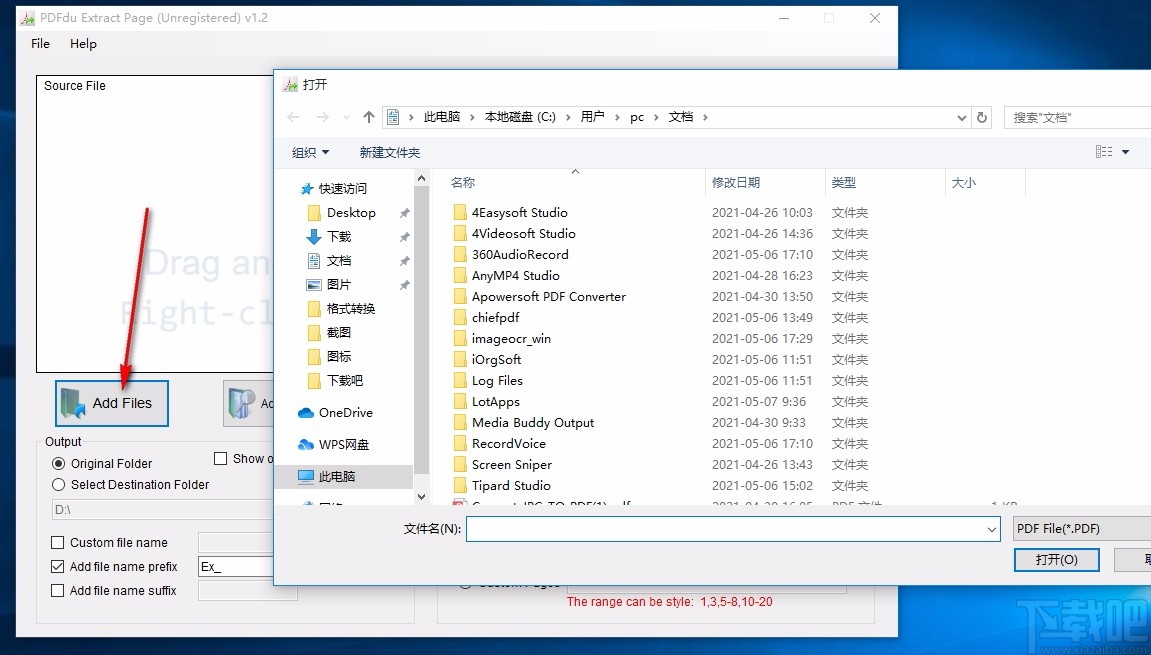Select the Original Folder radio button
Screen dimensions: 1151x655
[59, 463]
